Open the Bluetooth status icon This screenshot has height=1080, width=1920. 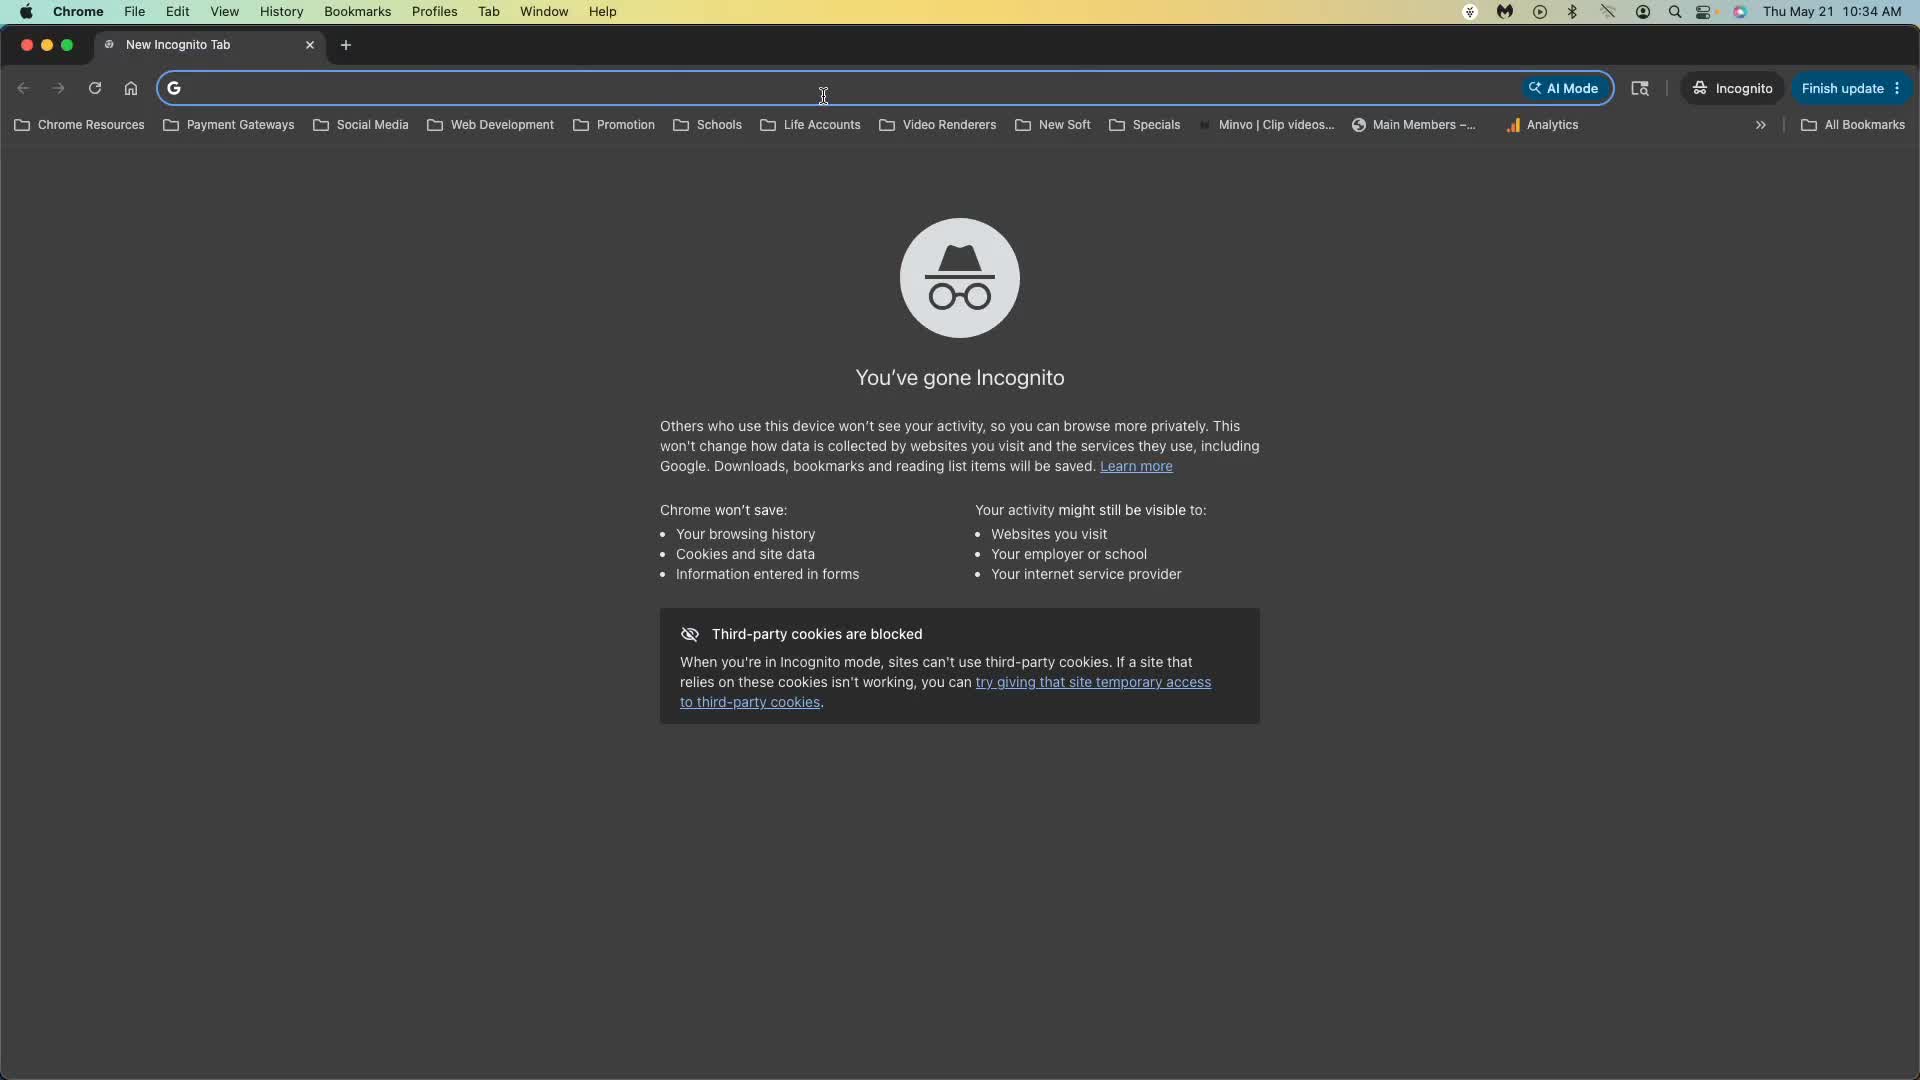point(1573,12)
